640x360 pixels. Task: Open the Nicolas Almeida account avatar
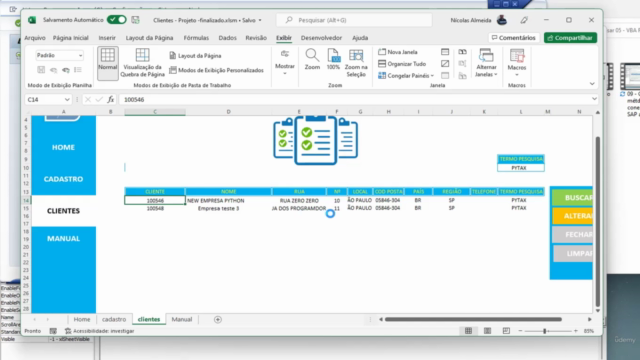click(x=502, y=20)
